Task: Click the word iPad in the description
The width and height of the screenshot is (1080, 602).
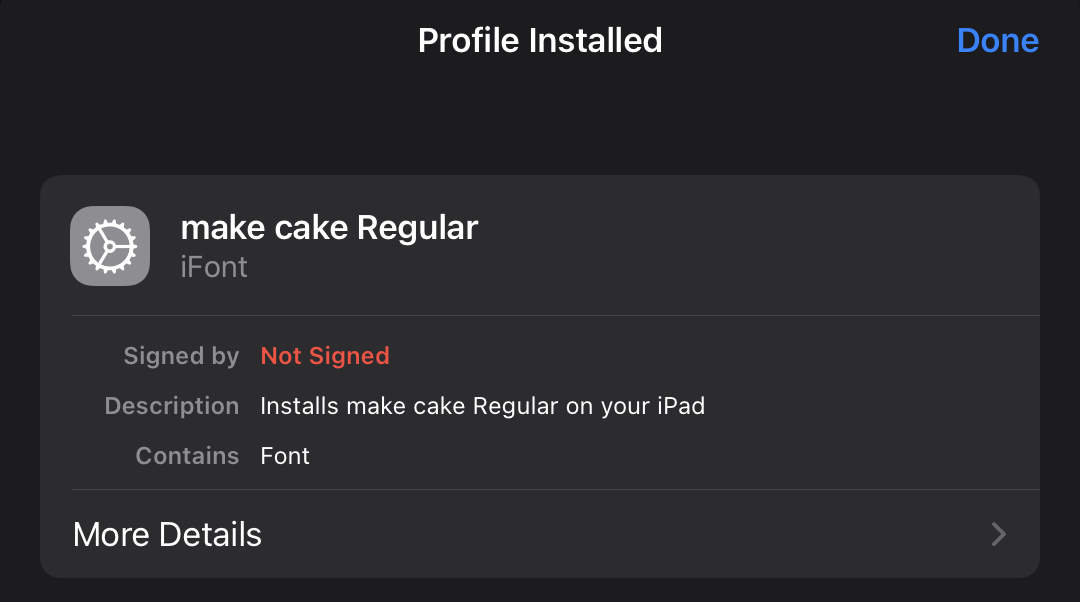Action: (x=680, y=406)
